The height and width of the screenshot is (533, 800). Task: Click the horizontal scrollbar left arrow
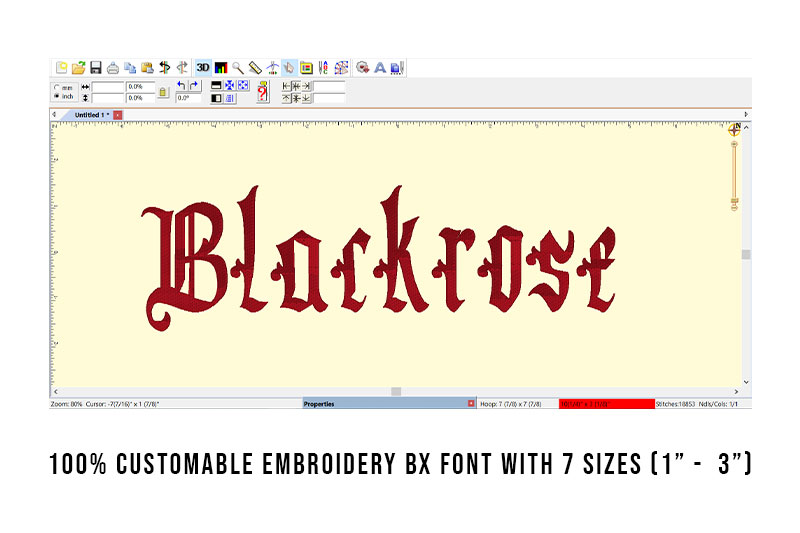56,392
